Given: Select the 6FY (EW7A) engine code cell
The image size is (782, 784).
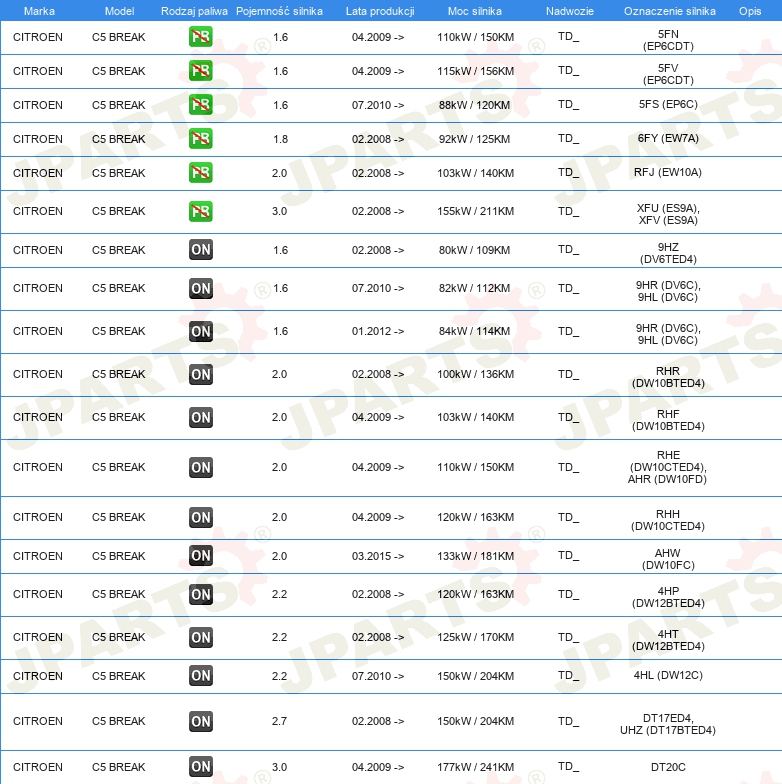Looking at the screenshot, I should [668, 138].
